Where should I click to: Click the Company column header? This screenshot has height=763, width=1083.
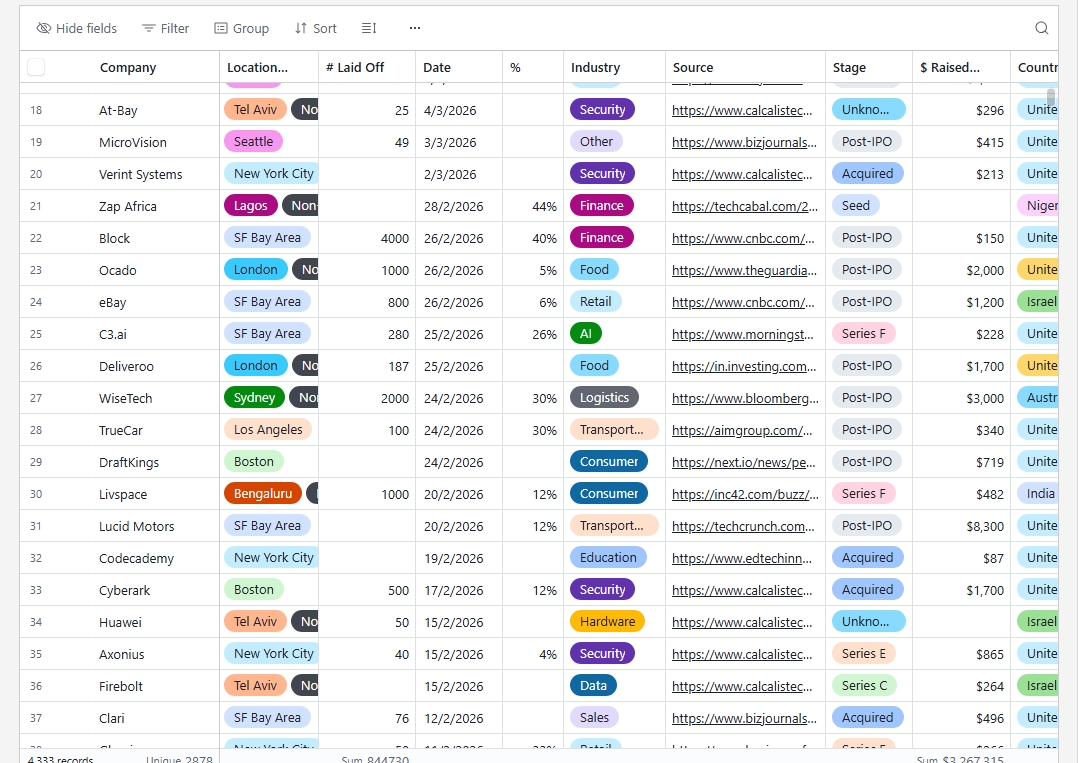point(128,68)
